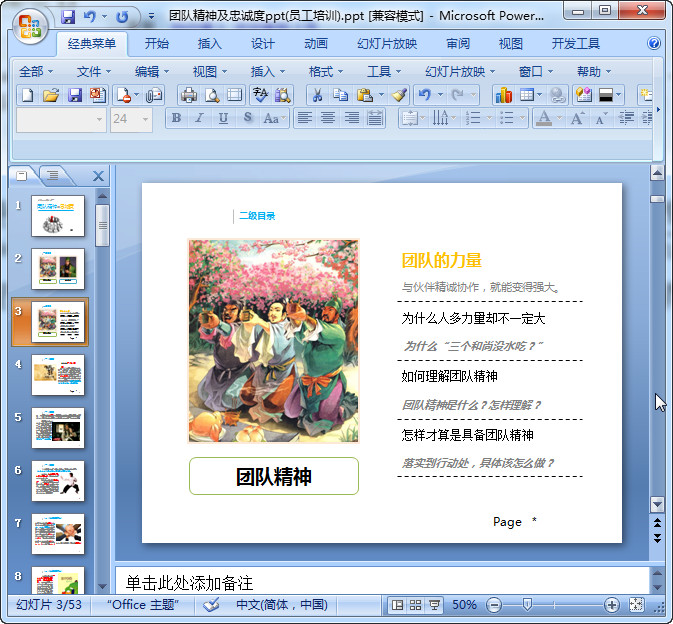Open Print Preview magnifier icon
Screen dimensions: 673x624
coord(212,95)
